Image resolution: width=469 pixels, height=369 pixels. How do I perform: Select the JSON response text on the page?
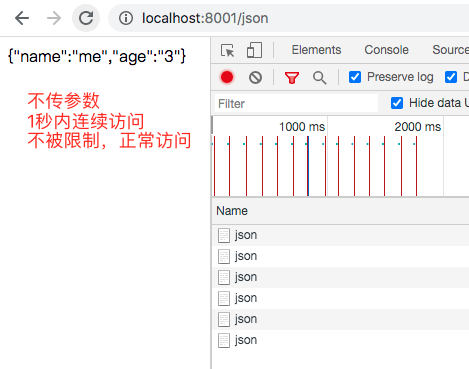click(x=97, y=56)
